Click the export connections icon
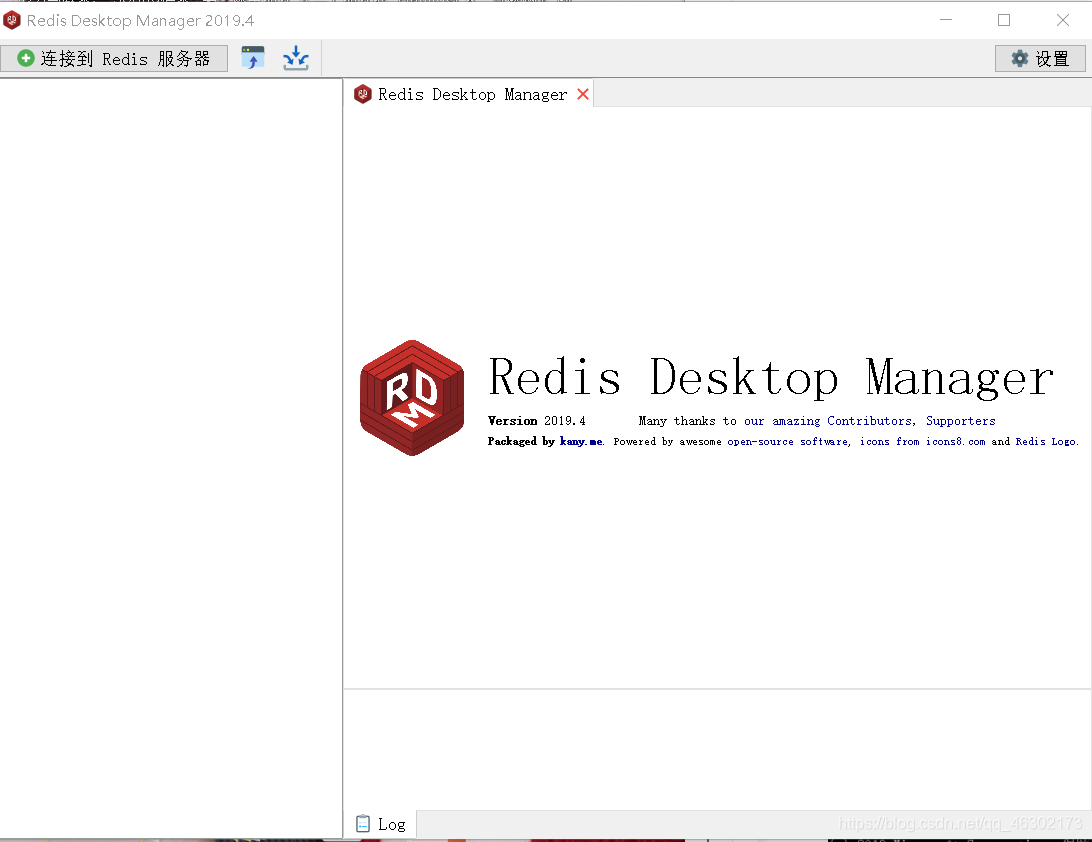 pyautogui.click(x=296, y=58)
